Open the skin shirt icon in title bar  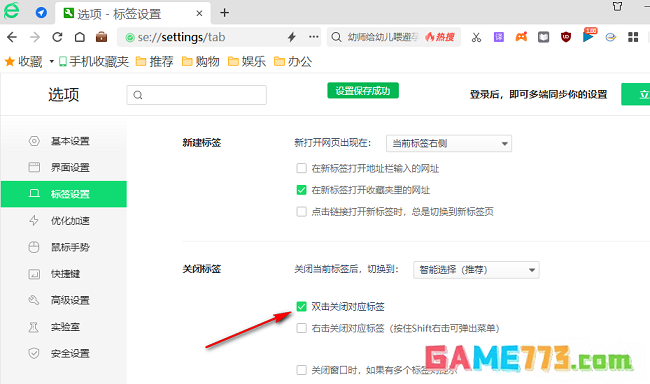pyautogui.click(x=618, y=6)
